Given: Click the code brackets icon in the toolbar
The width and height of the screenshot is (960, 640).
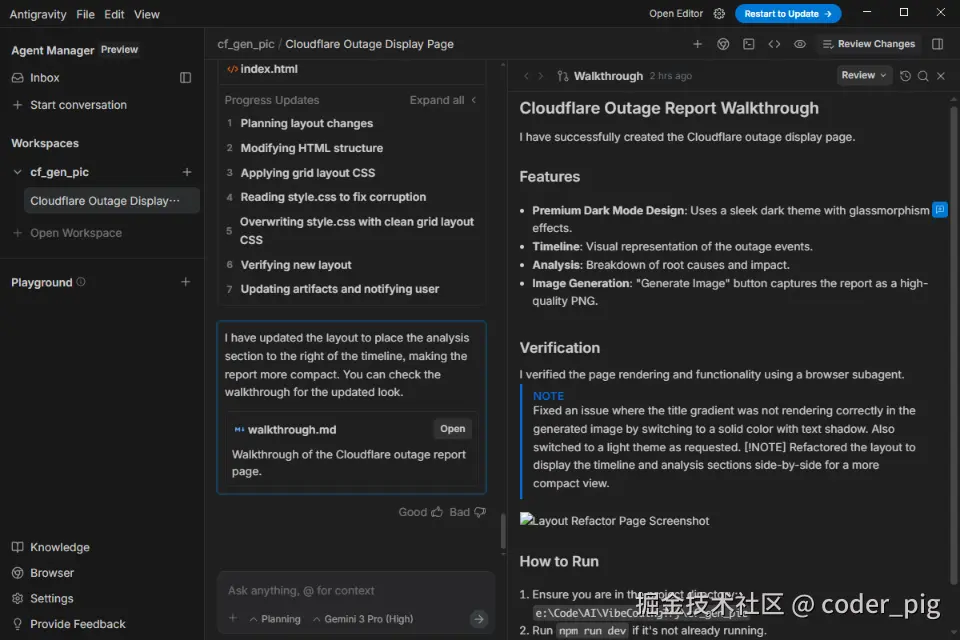Looking at the screenshot, I should 774,44.
